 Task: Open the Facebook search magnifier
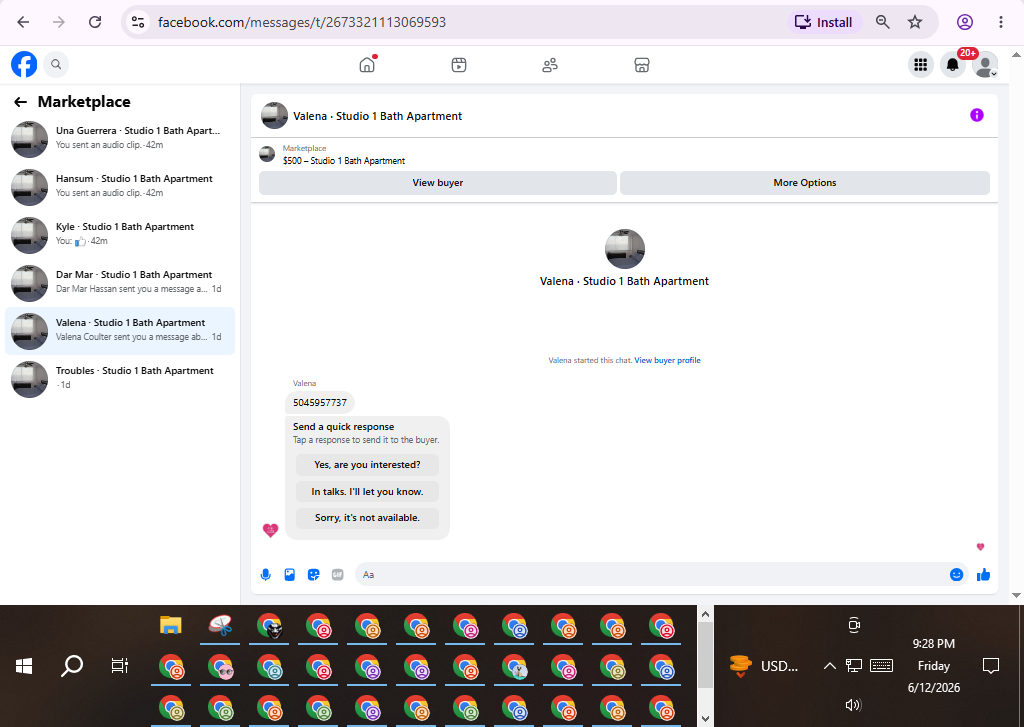pos(56,65)
